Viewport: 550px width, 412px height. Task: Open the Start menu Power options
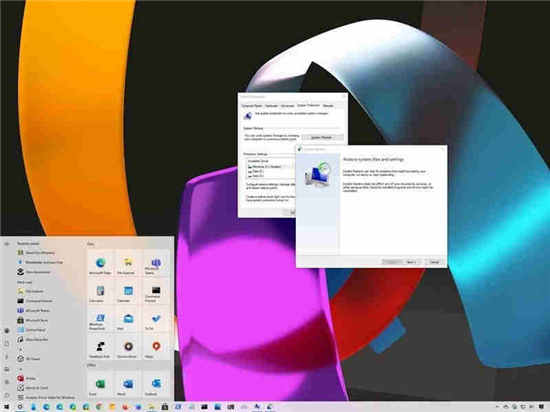7,395
